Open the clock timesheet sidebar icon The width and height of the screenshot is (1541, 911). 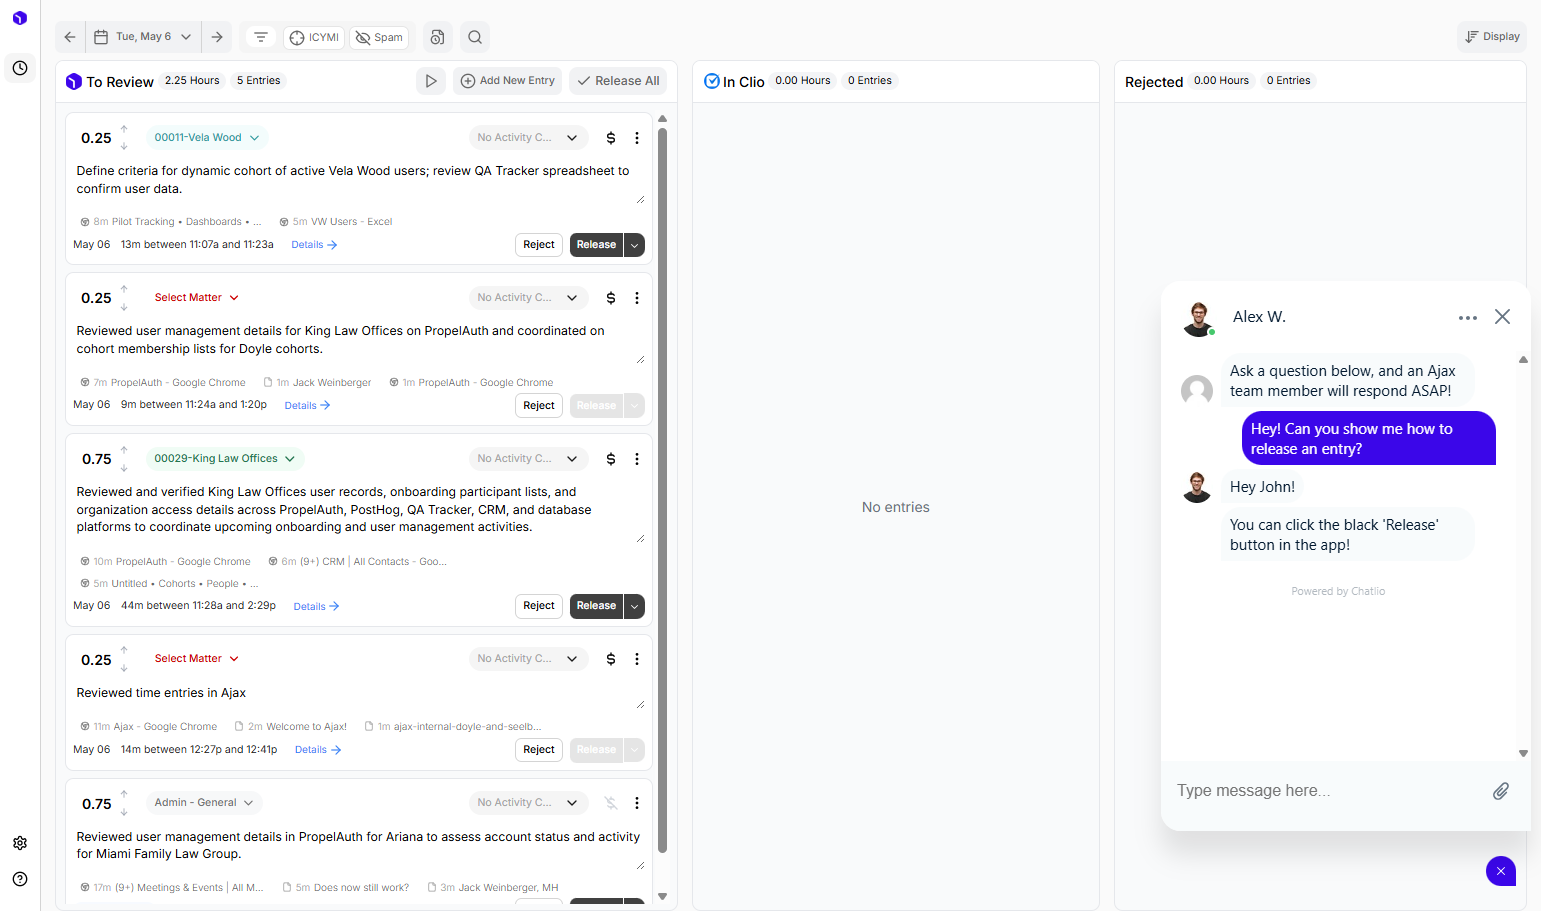(x=20, y=68)
